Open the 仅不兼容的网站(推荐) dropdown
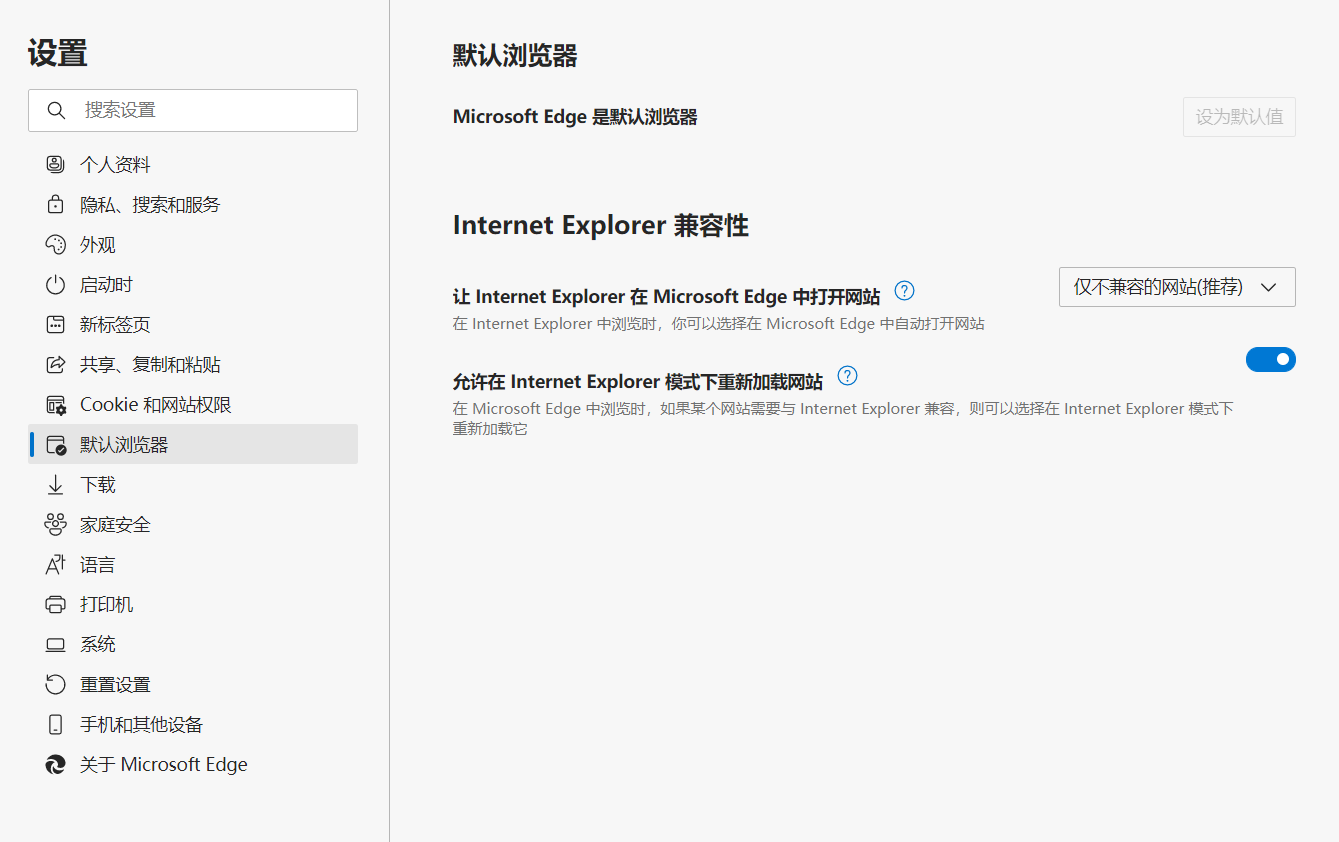The height and width of the screenshot is (842, 1339). pyautogui.click(x=1176, y=287)
